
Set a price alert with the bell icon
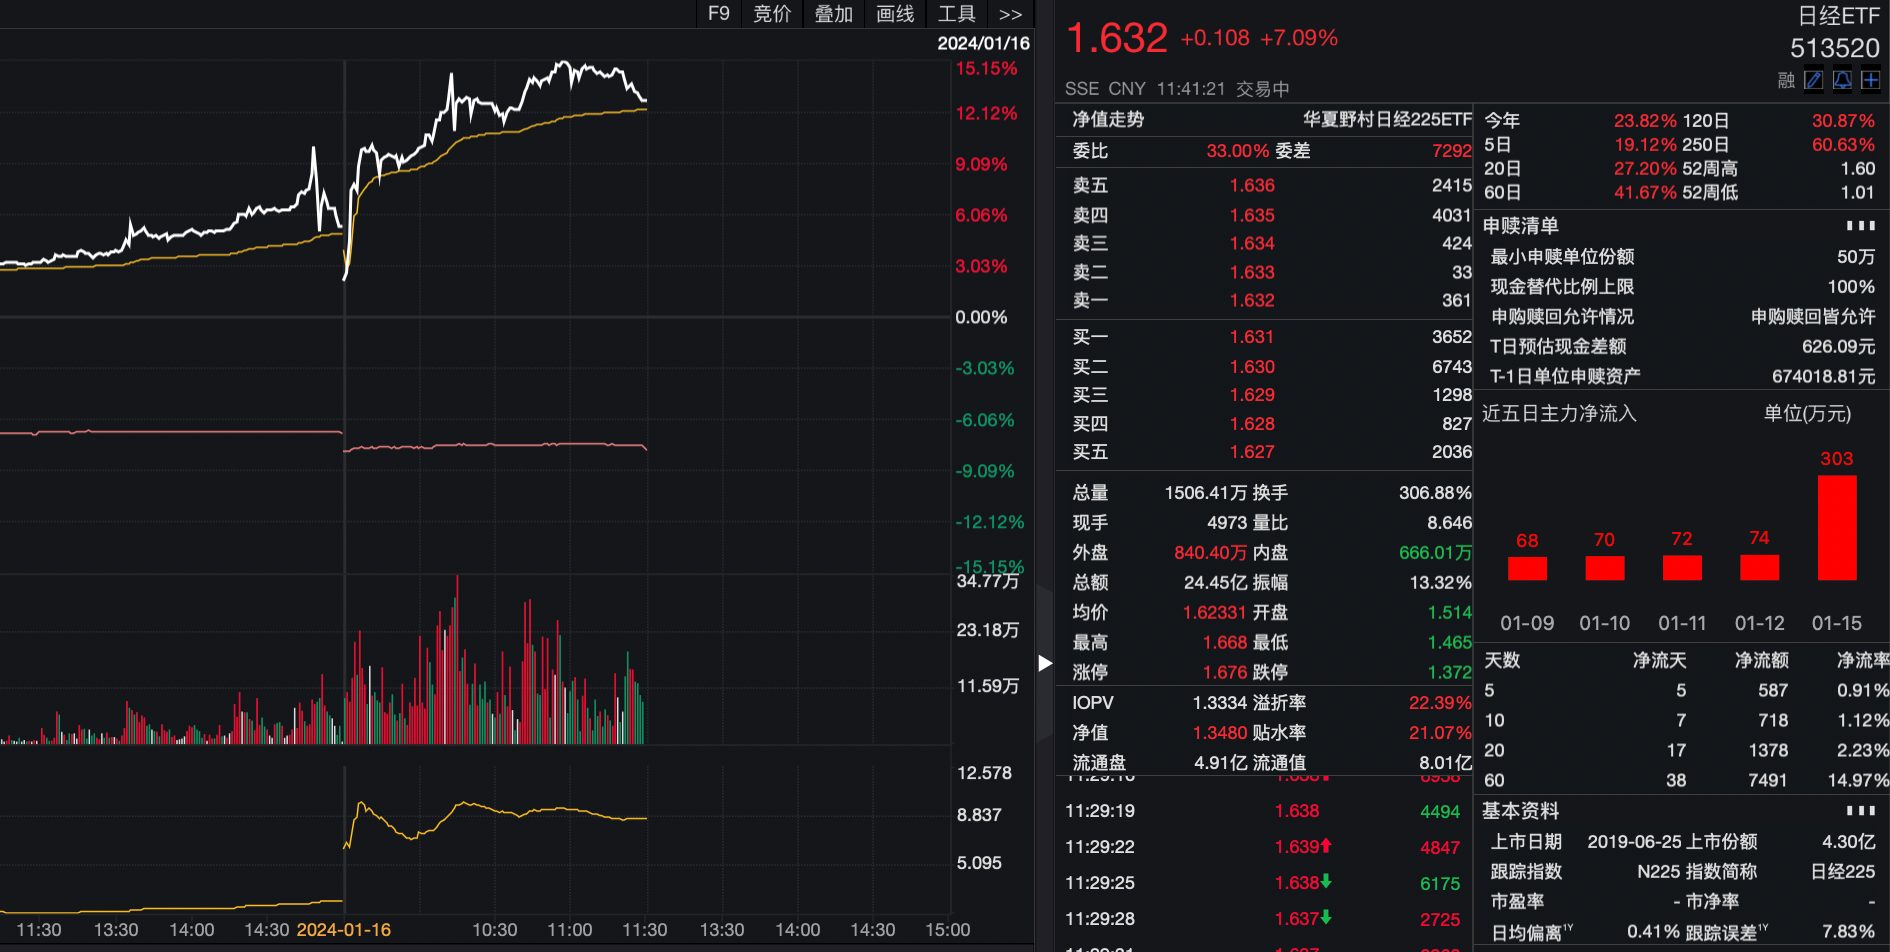tap(1842, 80)
